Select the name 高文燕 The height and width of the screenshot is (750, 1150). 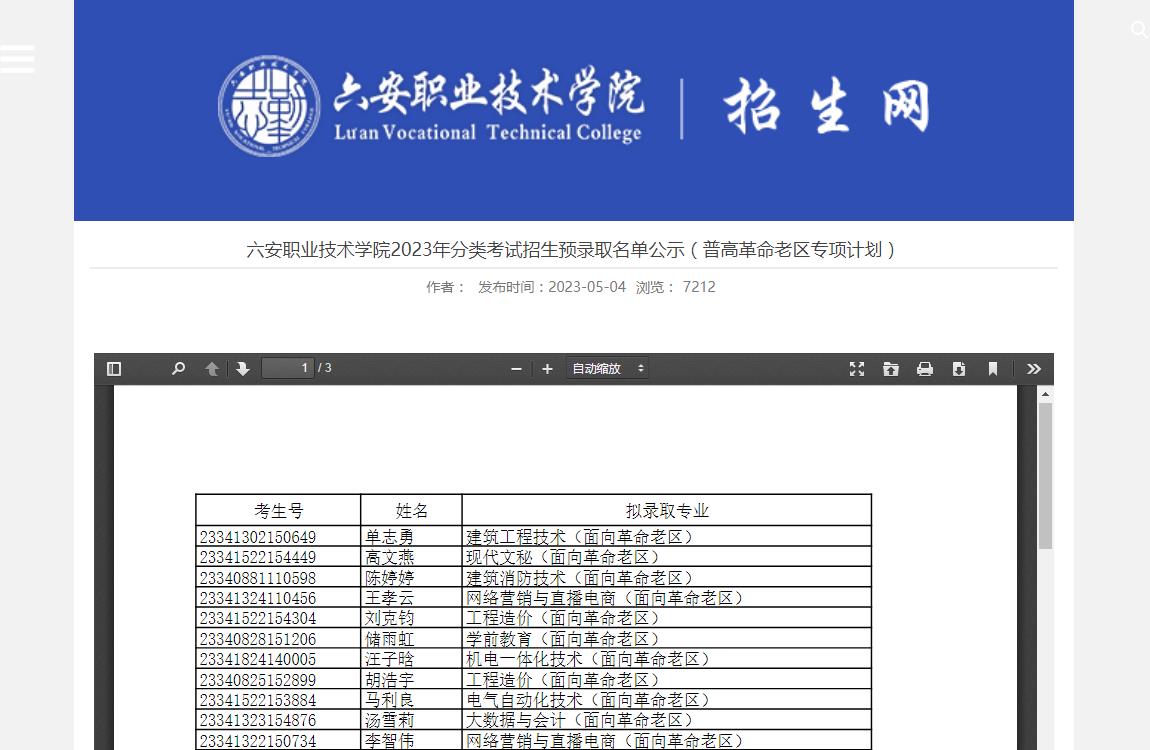click(389, 557)
